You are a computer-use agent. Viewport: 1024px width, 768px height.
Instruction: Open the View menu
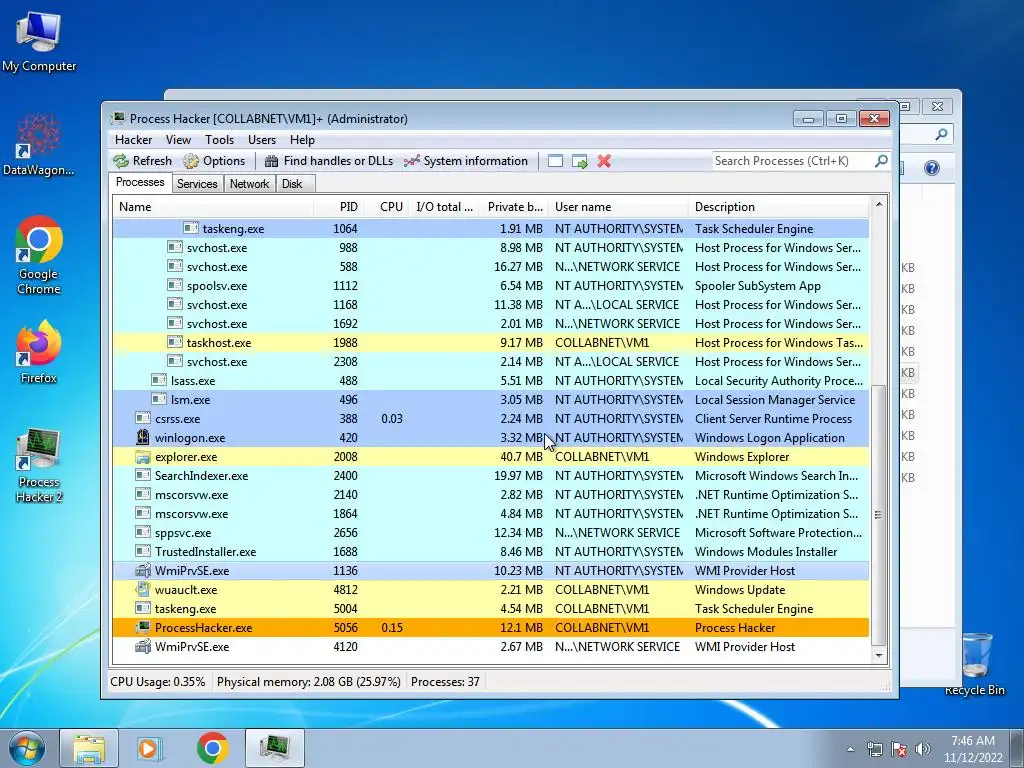pyautogui.click(x=178, y=140)
